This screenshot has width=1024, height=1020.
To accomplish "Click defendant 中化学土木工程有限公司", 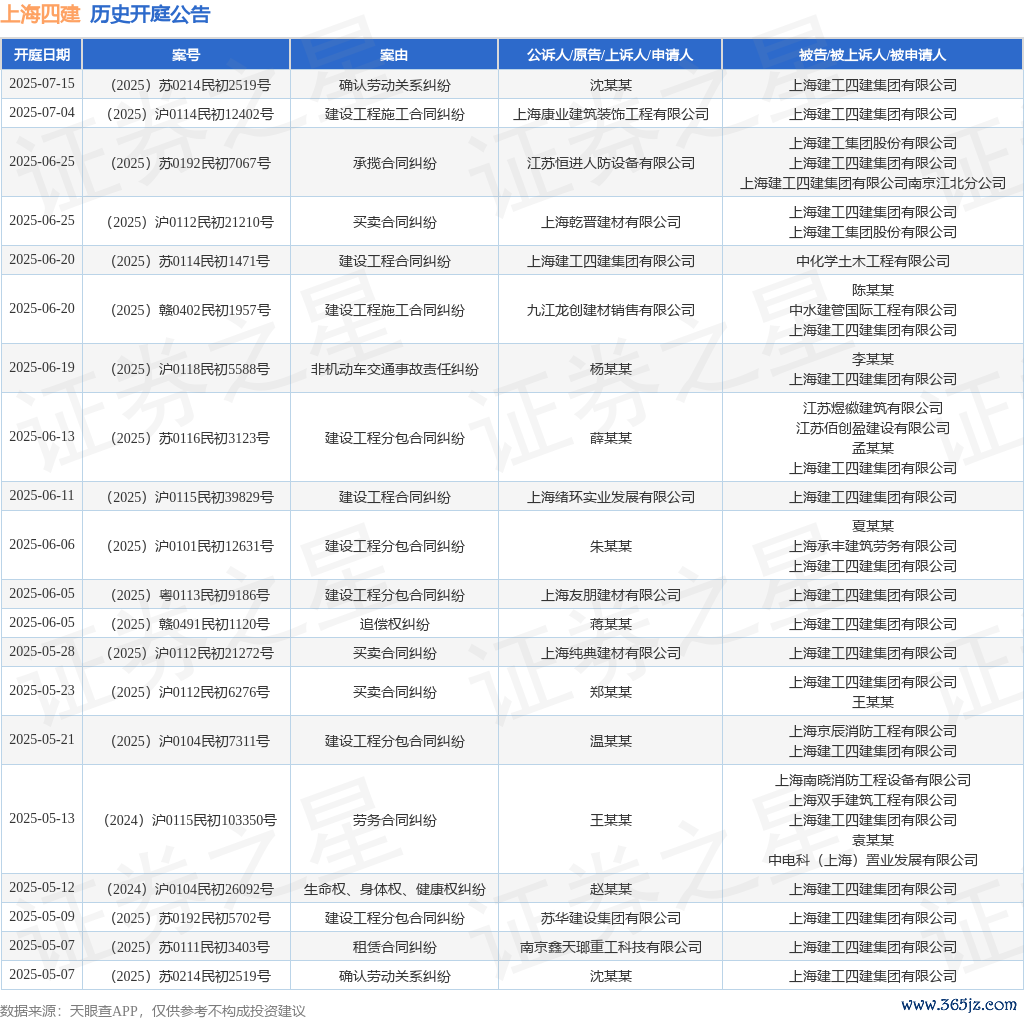I will coord(872,261).
